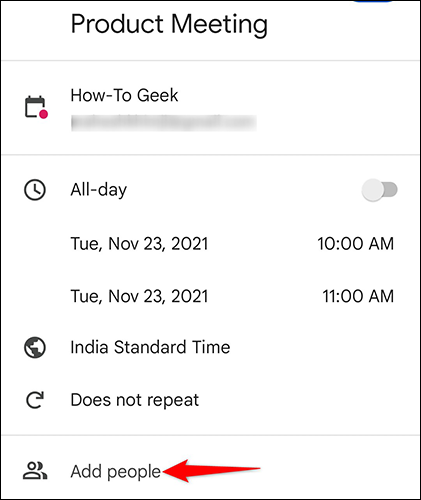Click the repeat arrow icon
Screen dimensions: 421x500
(x=35, y=400)
